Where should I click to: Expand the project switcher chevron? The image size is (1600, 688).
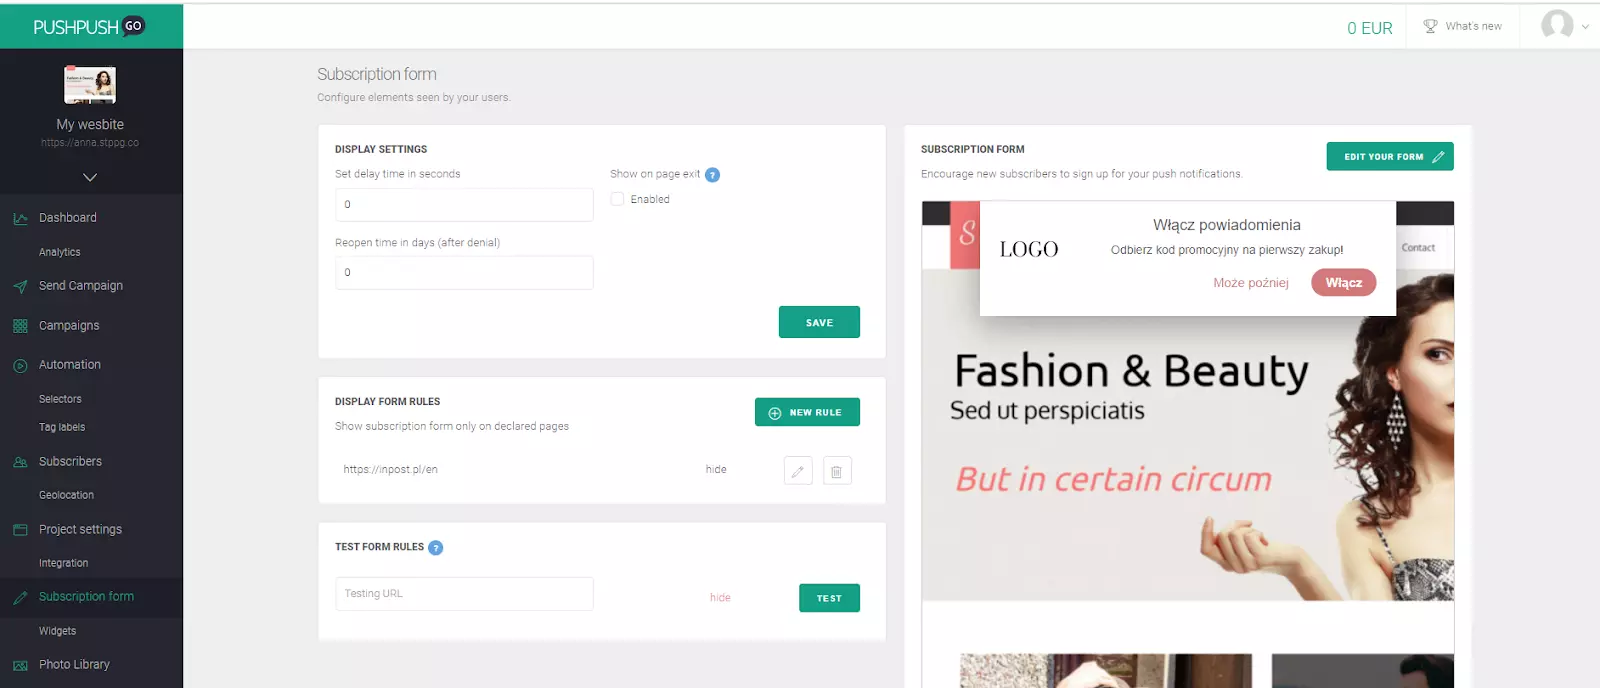click(90, 177)
